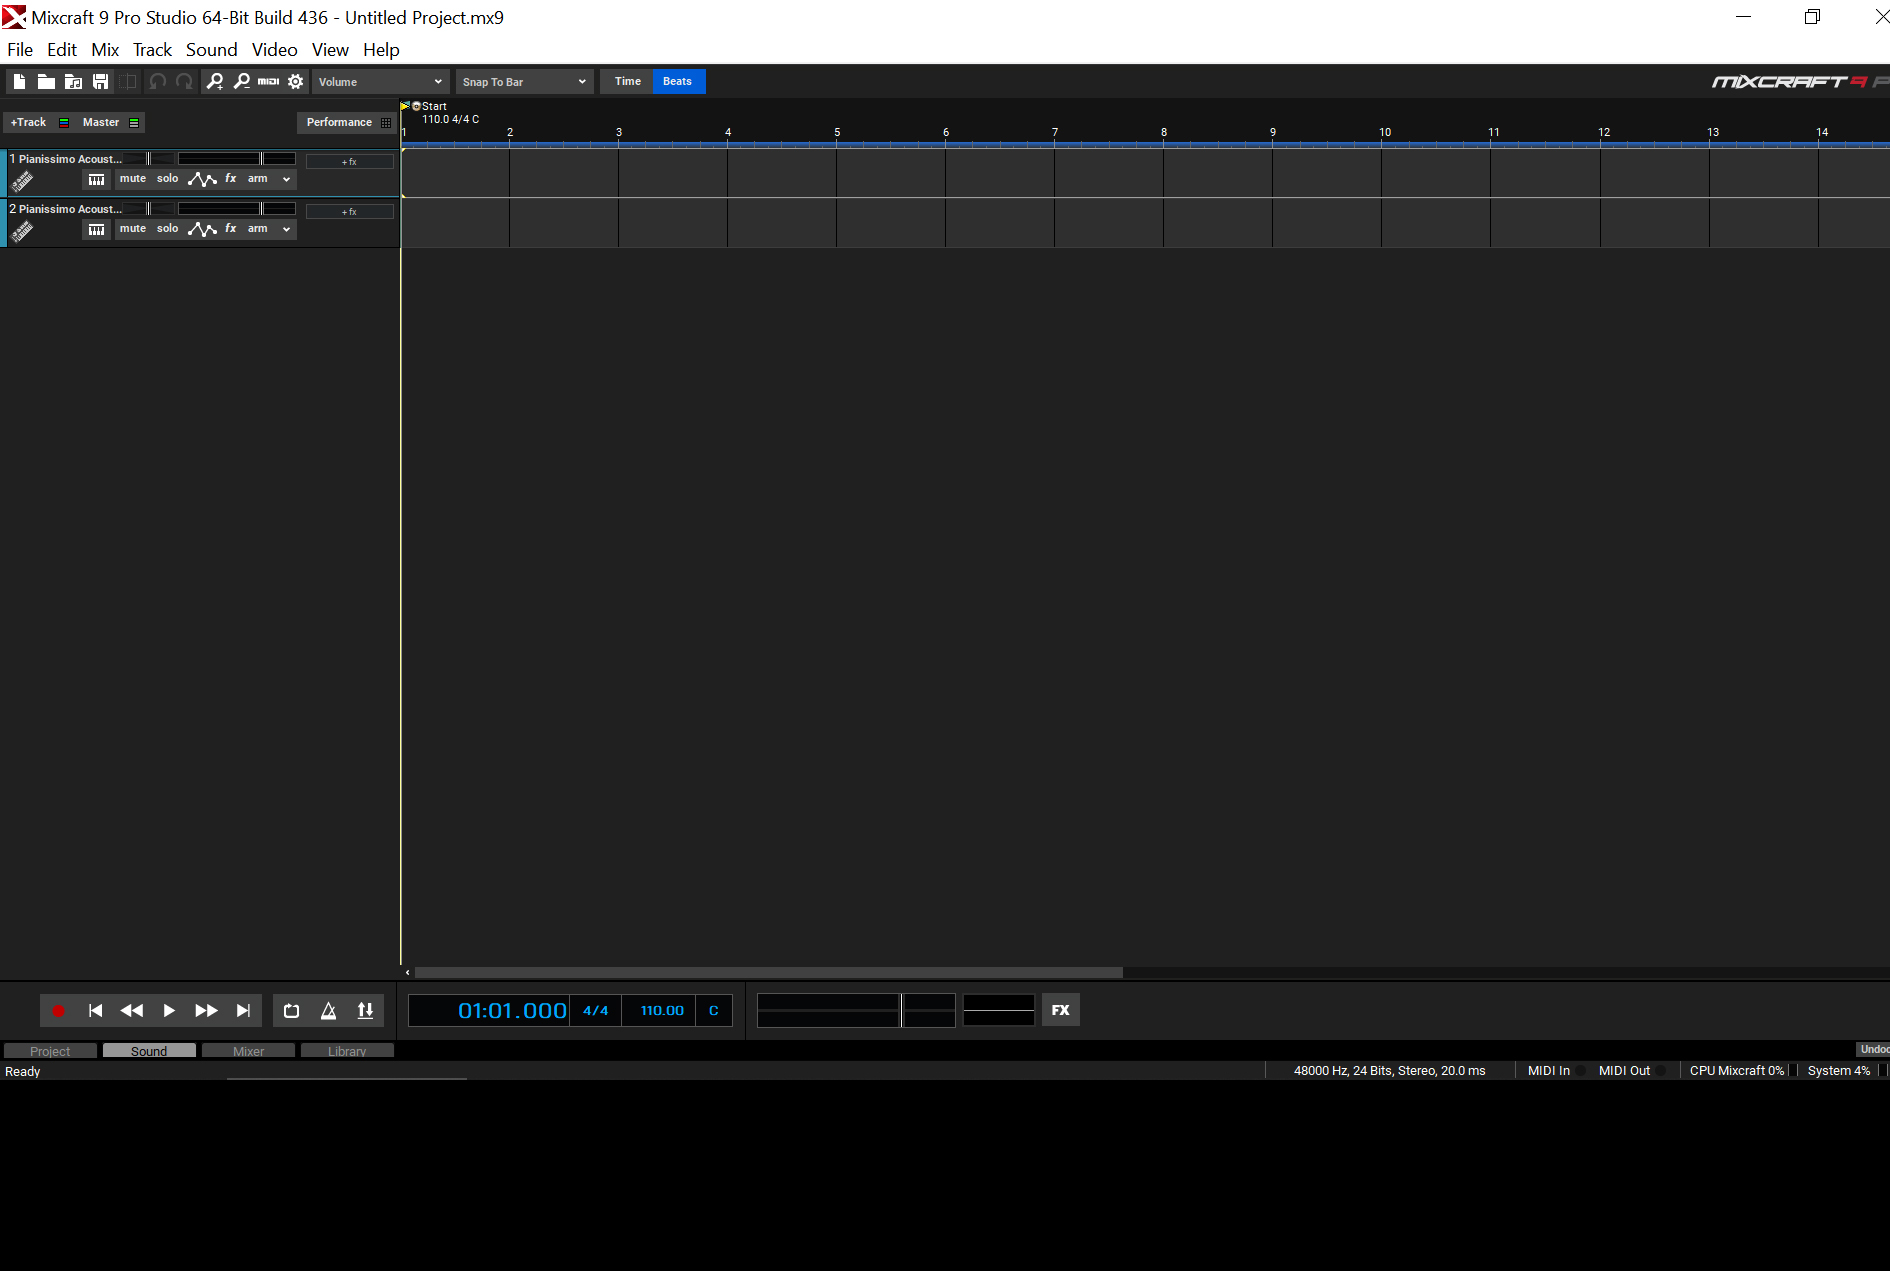1890x1271 pixels.
Task: Toggle automation lane on track 1
Action: point(202,179)
